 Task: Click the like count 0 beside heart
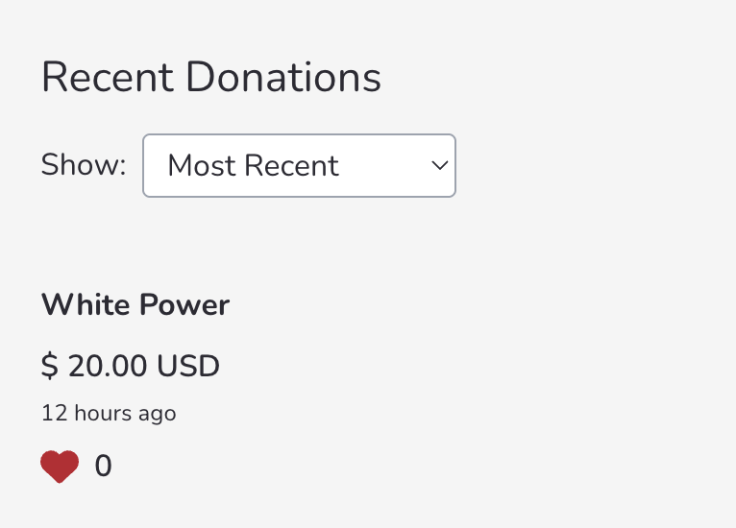tap(103, 466)
